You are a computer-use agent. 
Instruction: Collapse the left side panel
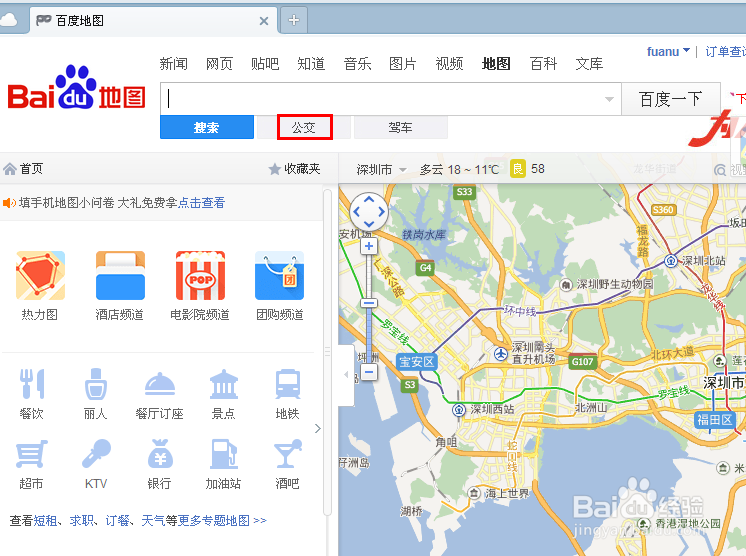click(346, 375)
